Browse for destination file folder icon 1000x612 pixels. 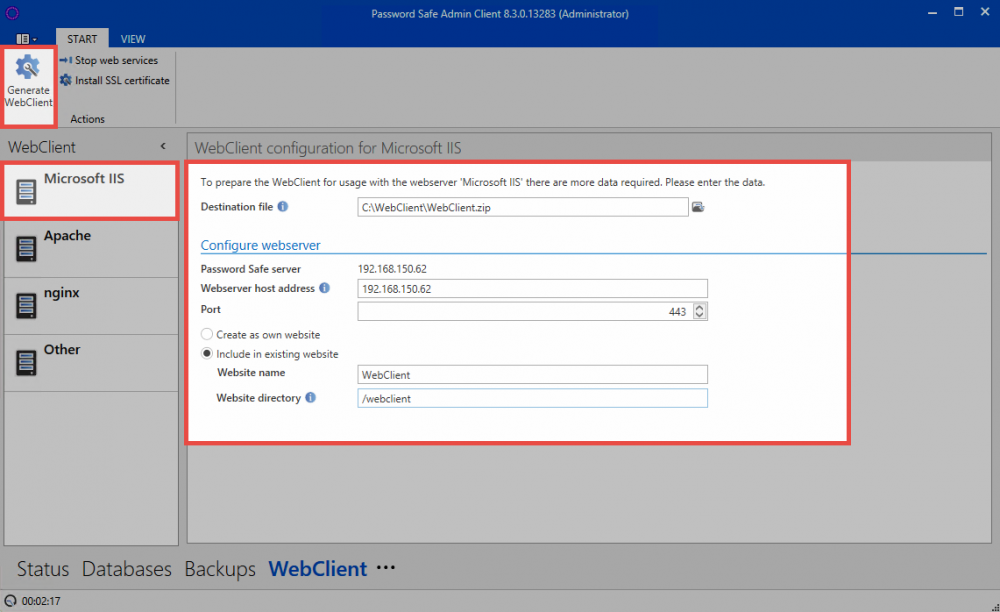pos(699,207)
